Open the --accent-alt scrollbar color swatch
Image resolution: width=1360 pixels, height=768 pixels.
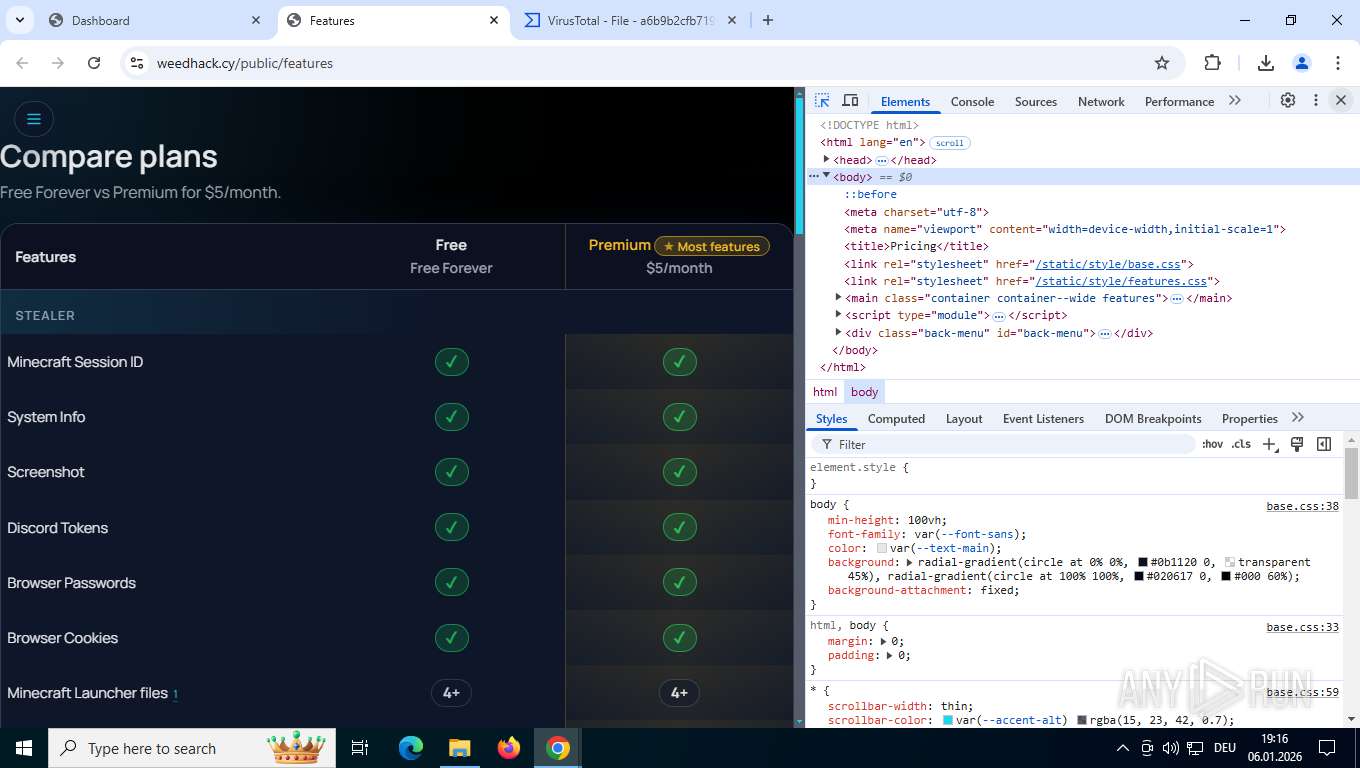(948, 720)
